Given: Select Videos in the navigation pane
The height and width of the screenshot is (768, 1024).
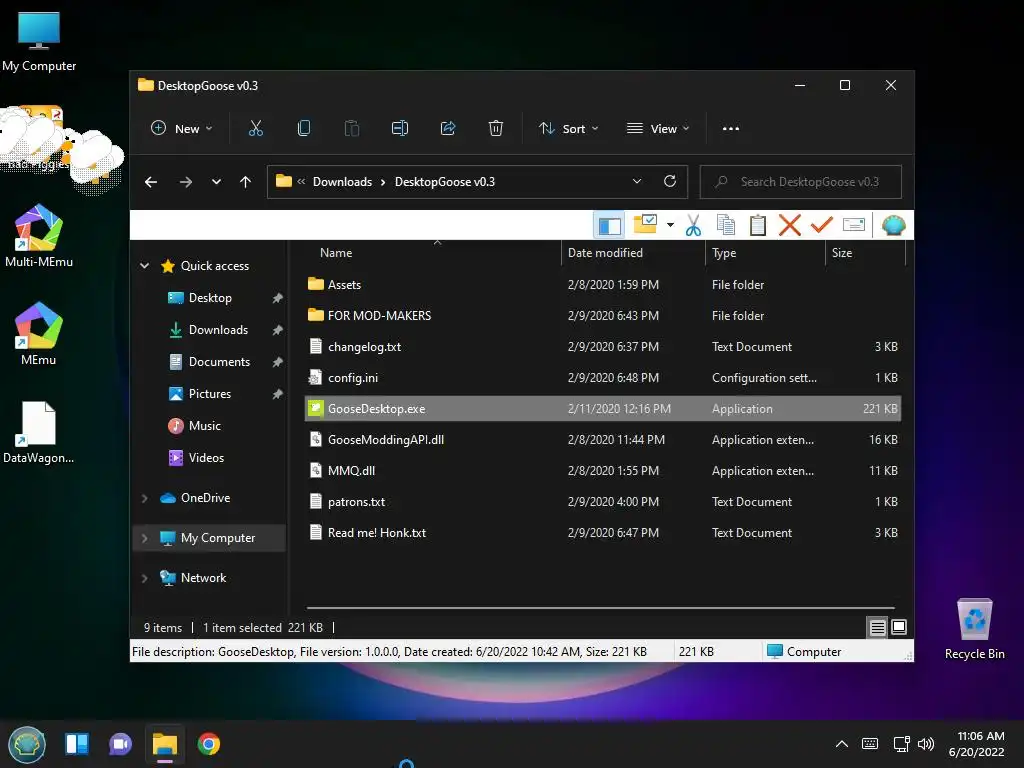Looking at the screenshot, I should click(206, 458).
